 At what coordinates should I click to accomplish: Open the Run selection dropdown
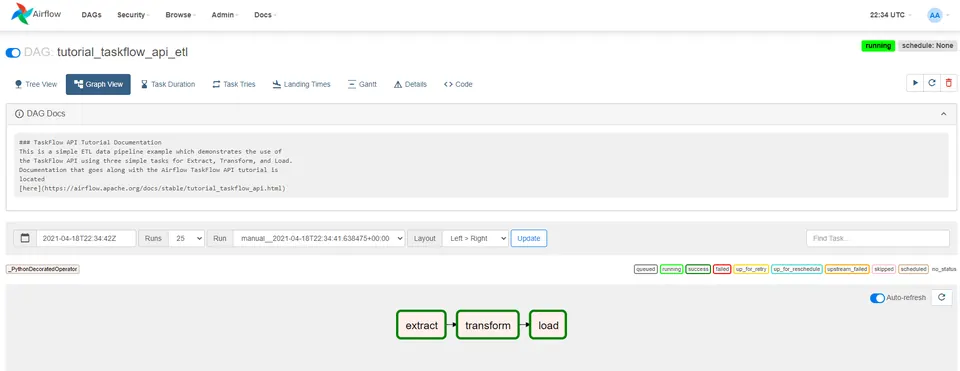click(x=319, y=238)
